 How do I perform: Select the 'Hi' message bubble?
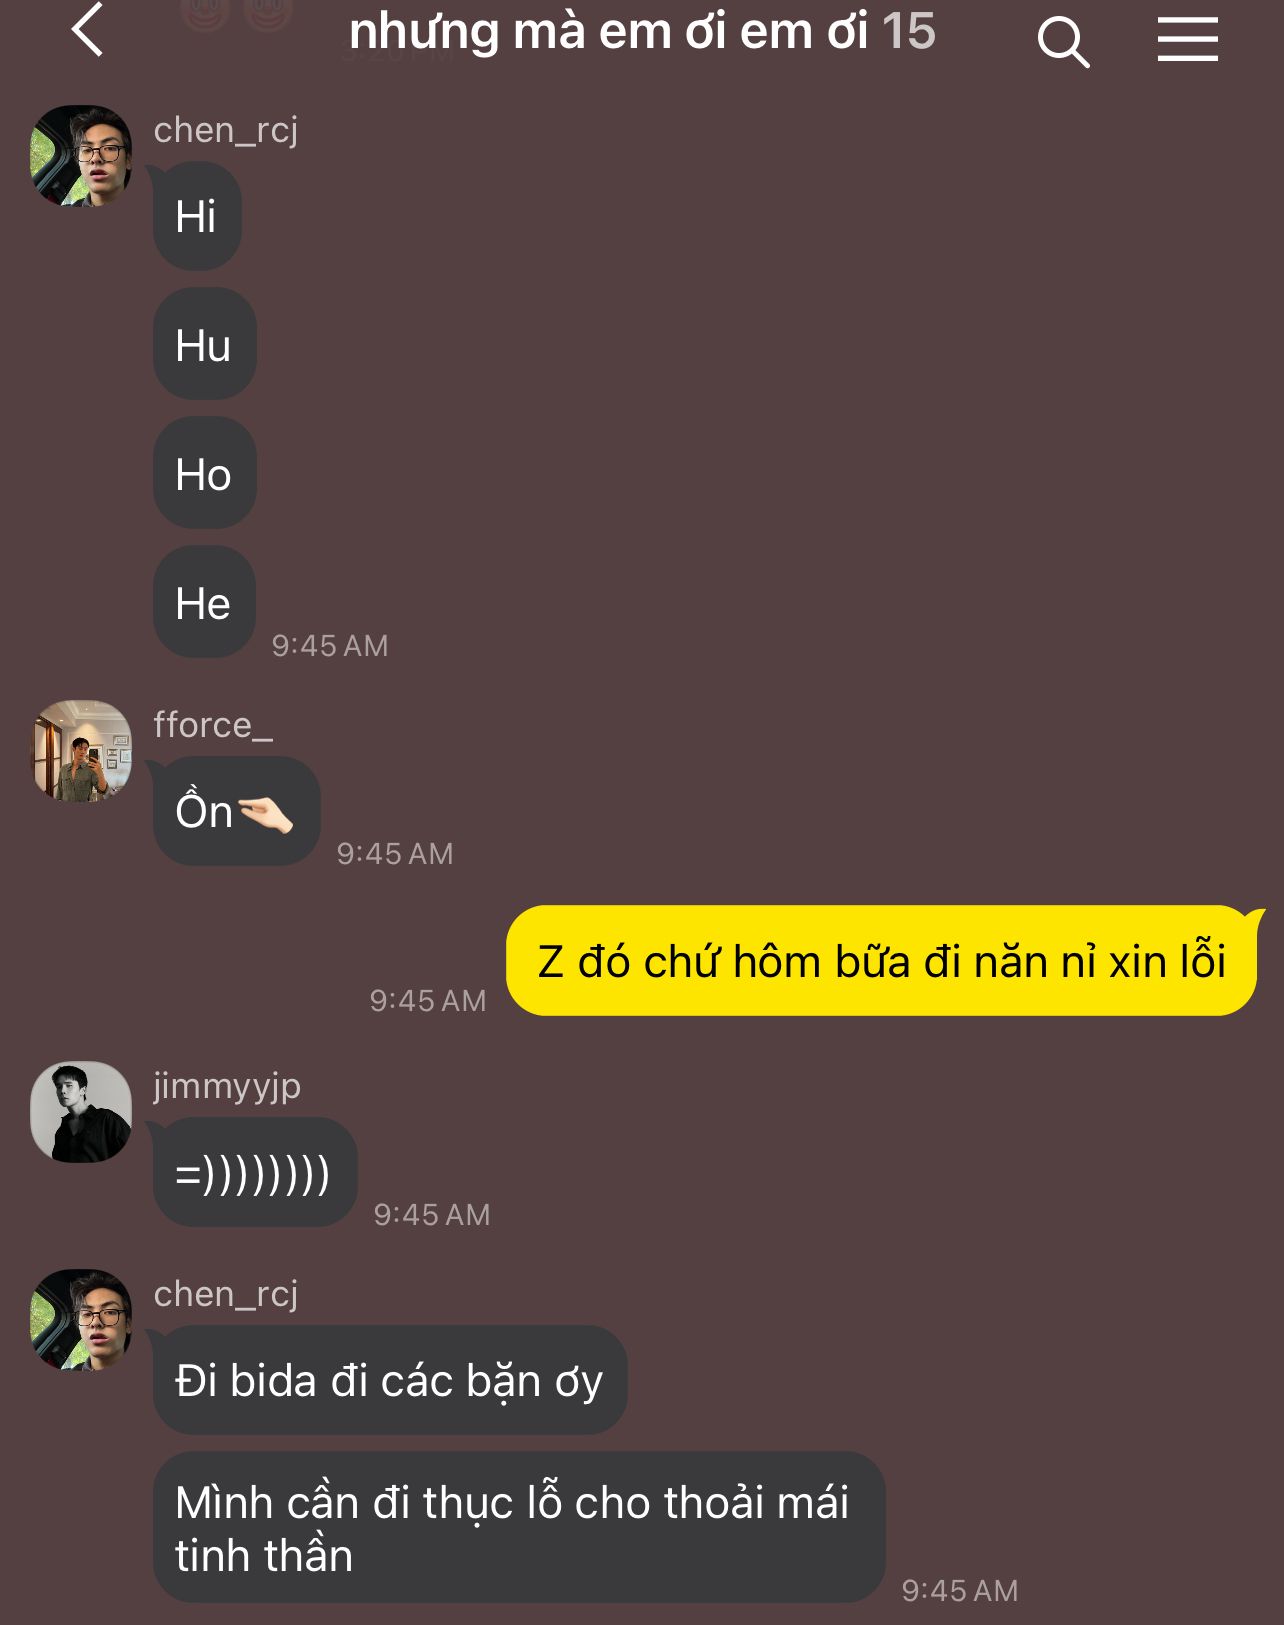197,216
